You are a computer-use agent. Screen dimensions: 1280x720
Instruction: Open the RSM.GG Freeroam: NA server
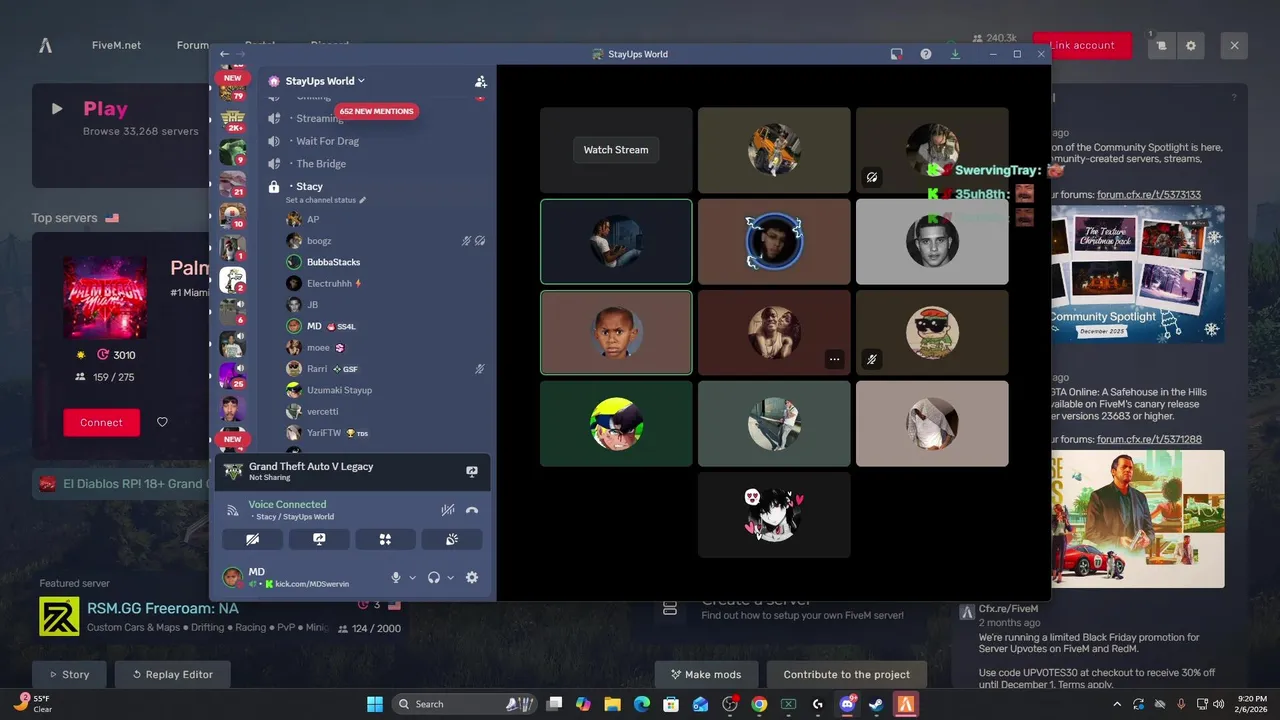click(161, 608)
